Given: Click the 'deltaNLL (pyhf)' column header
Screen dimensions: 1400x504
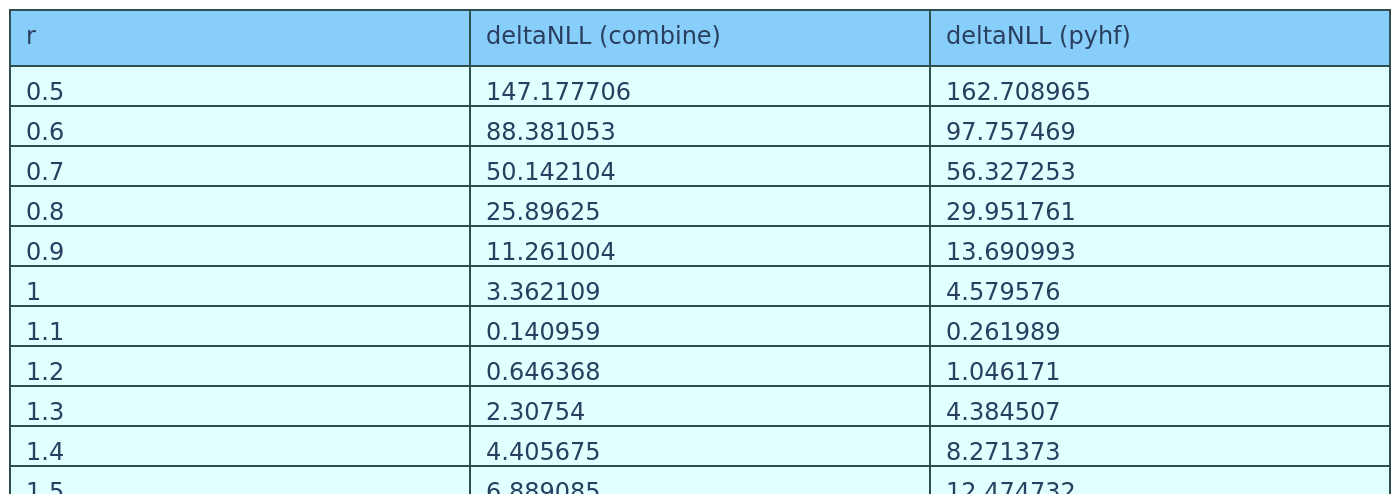Looking at the screenshot, I should [x=1160, y=38].
